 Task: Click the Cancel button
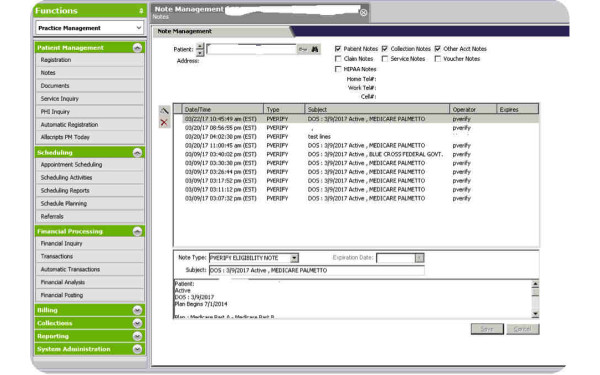click(523, 329)
